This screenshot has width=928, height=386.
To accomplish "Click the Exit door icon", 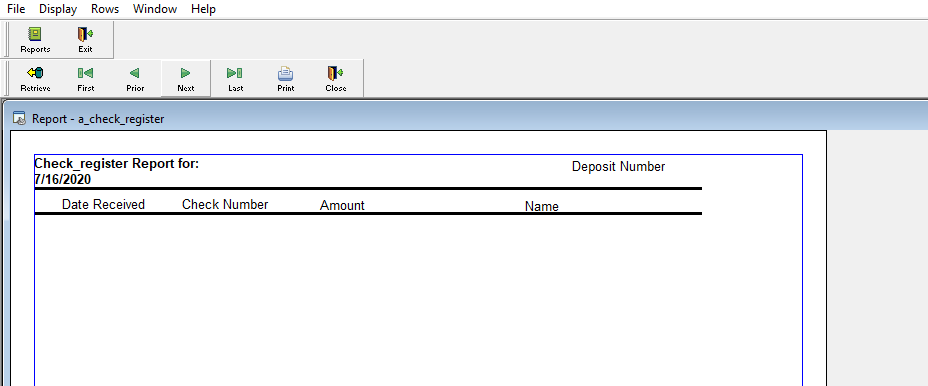I will pos(85,40).
